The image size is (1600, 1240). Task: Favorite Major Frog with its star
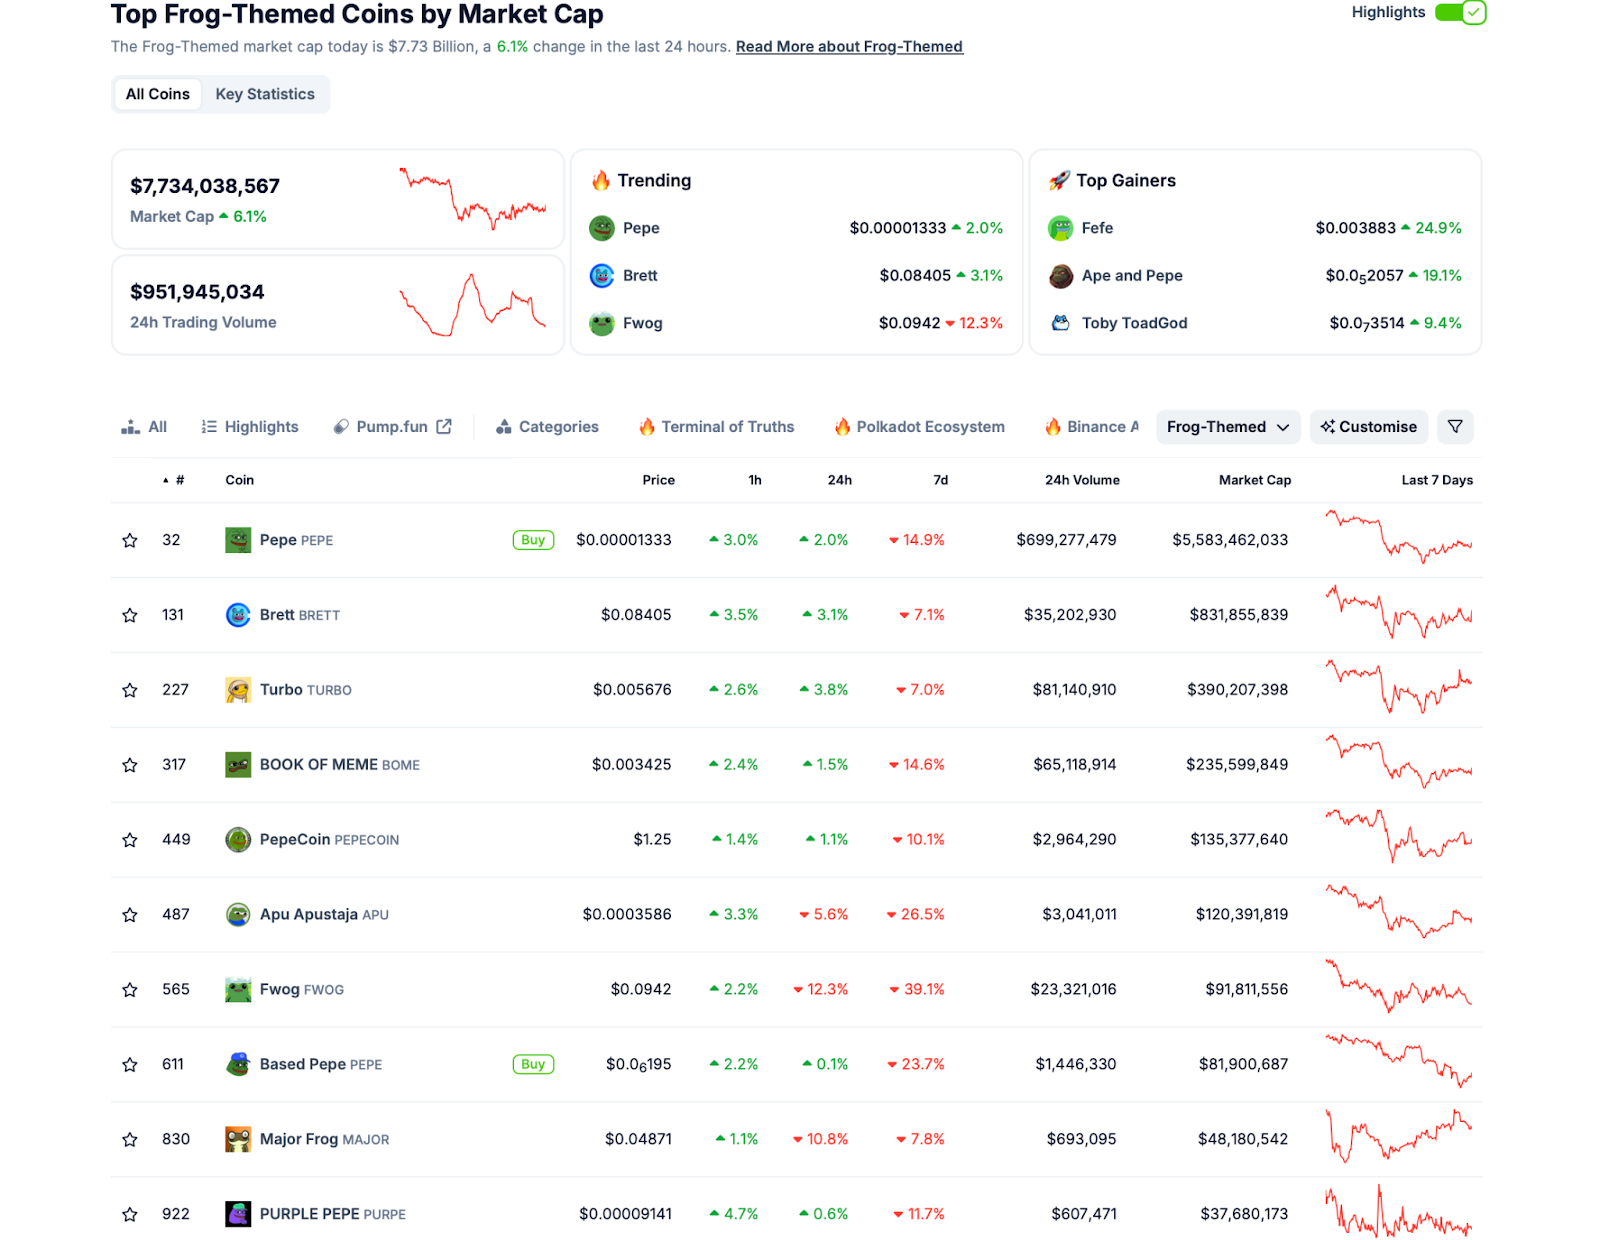[130, 1140]
